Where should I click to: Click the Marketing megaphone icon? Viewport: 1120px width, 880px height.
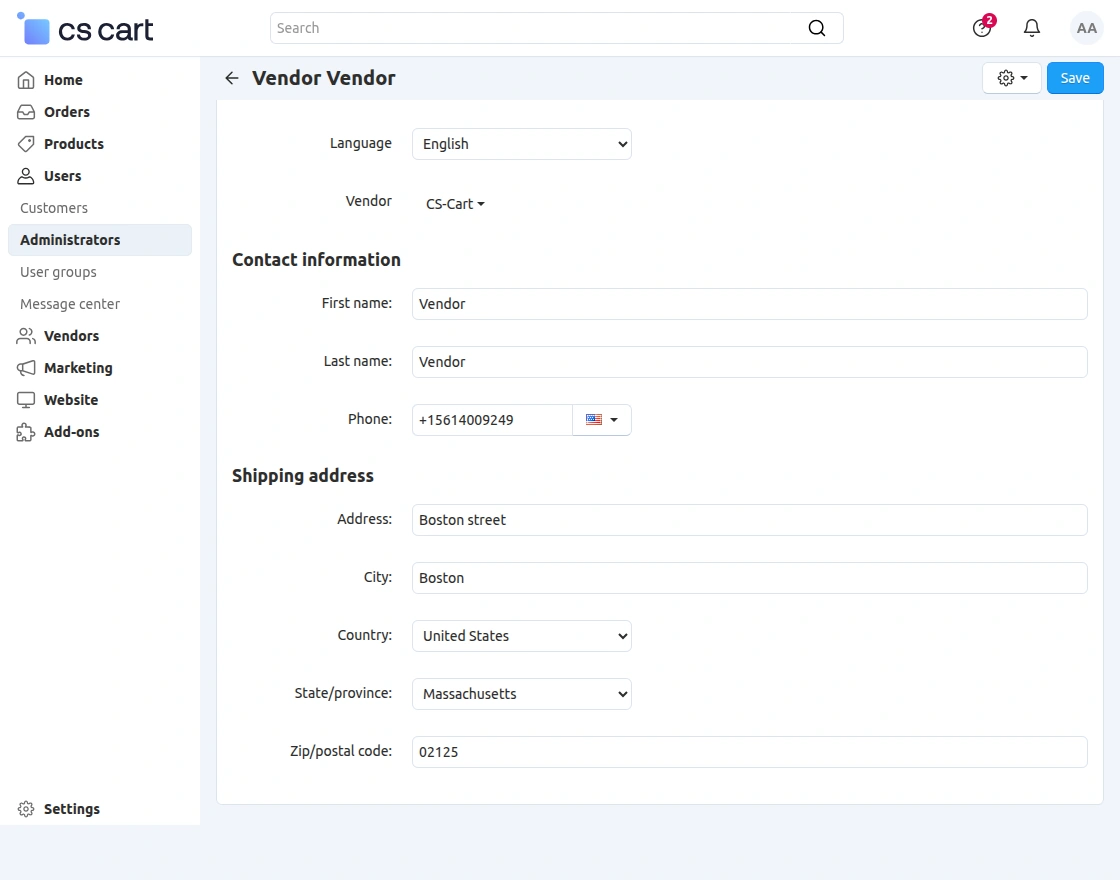pyautogui.click(x=25, y=367)
